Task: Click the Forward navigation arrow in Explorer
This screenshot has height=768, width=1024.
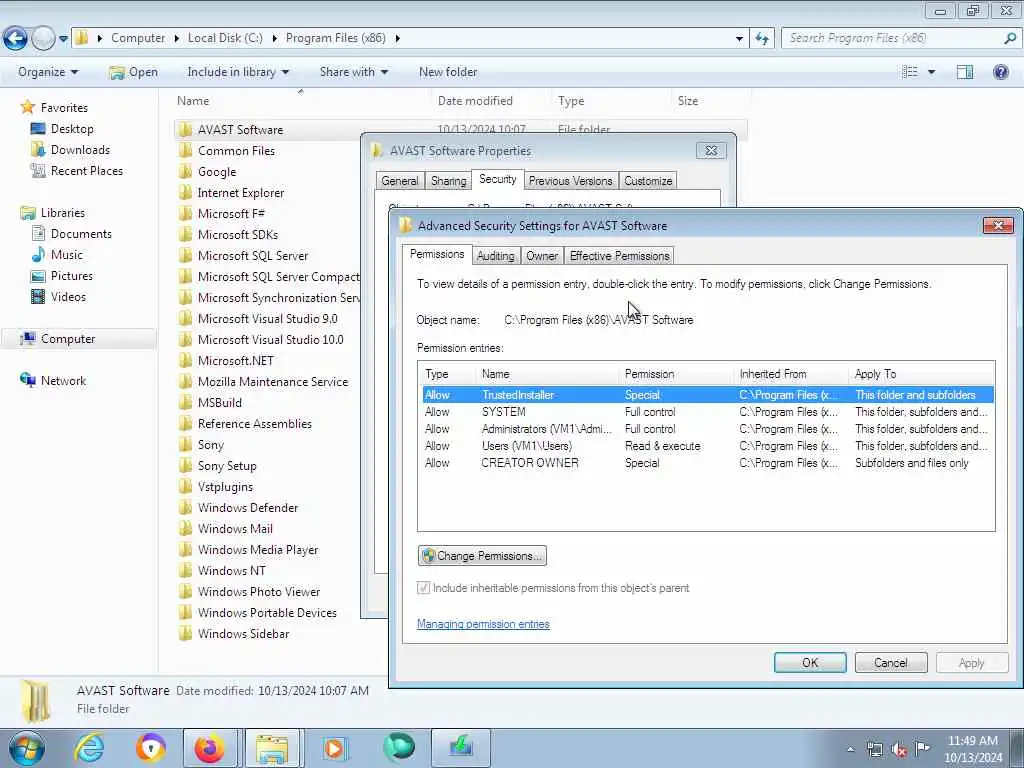Action: click(x=44, y=39)
